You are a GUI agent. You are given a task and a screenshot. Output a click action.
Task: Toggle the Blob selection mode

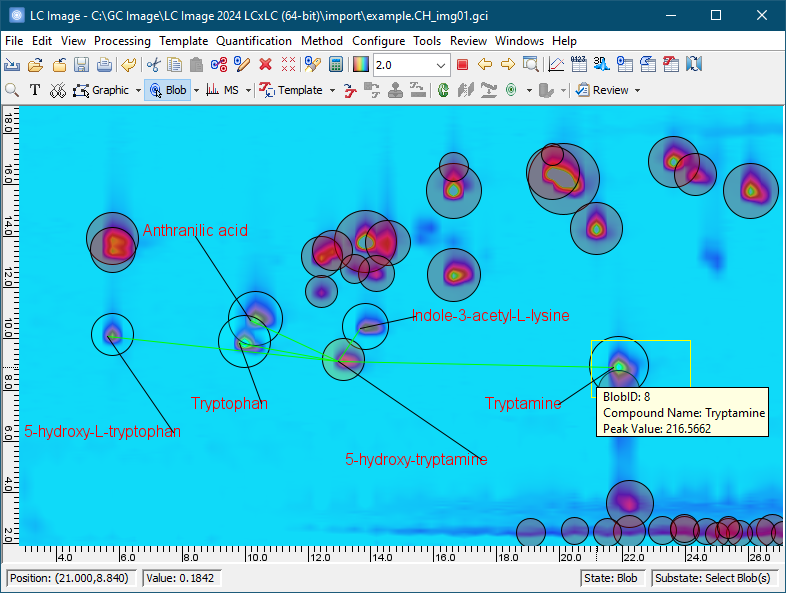[167, 90]
